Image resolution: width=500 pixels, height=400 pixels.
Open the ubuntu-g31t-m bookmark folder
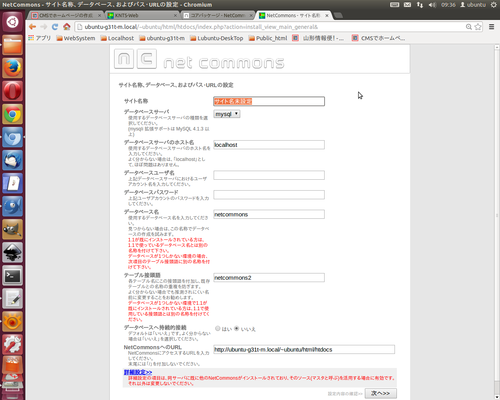point(162,38)
